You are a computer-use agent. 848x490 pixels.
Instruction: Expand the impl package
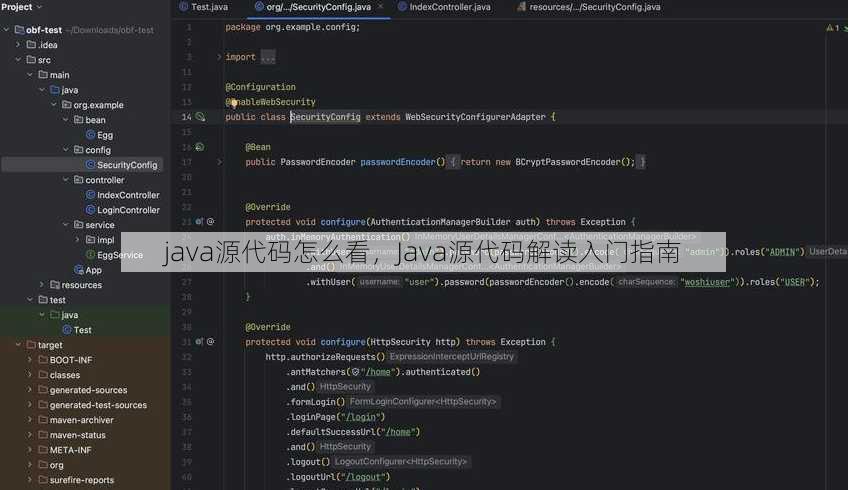[78, 240]
